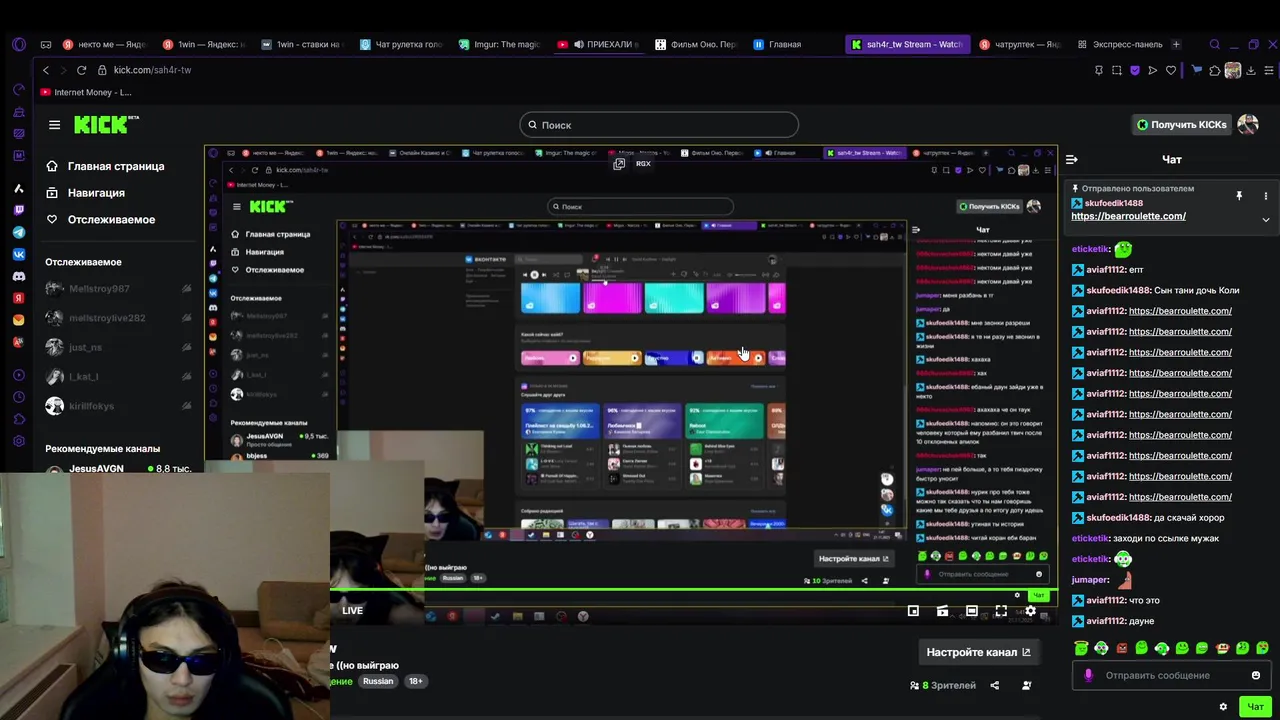Image resolution: width=1280 pixels, height=720 pixels.
Task: Insert the red angry emote
Action: [x=1122, y=648]
